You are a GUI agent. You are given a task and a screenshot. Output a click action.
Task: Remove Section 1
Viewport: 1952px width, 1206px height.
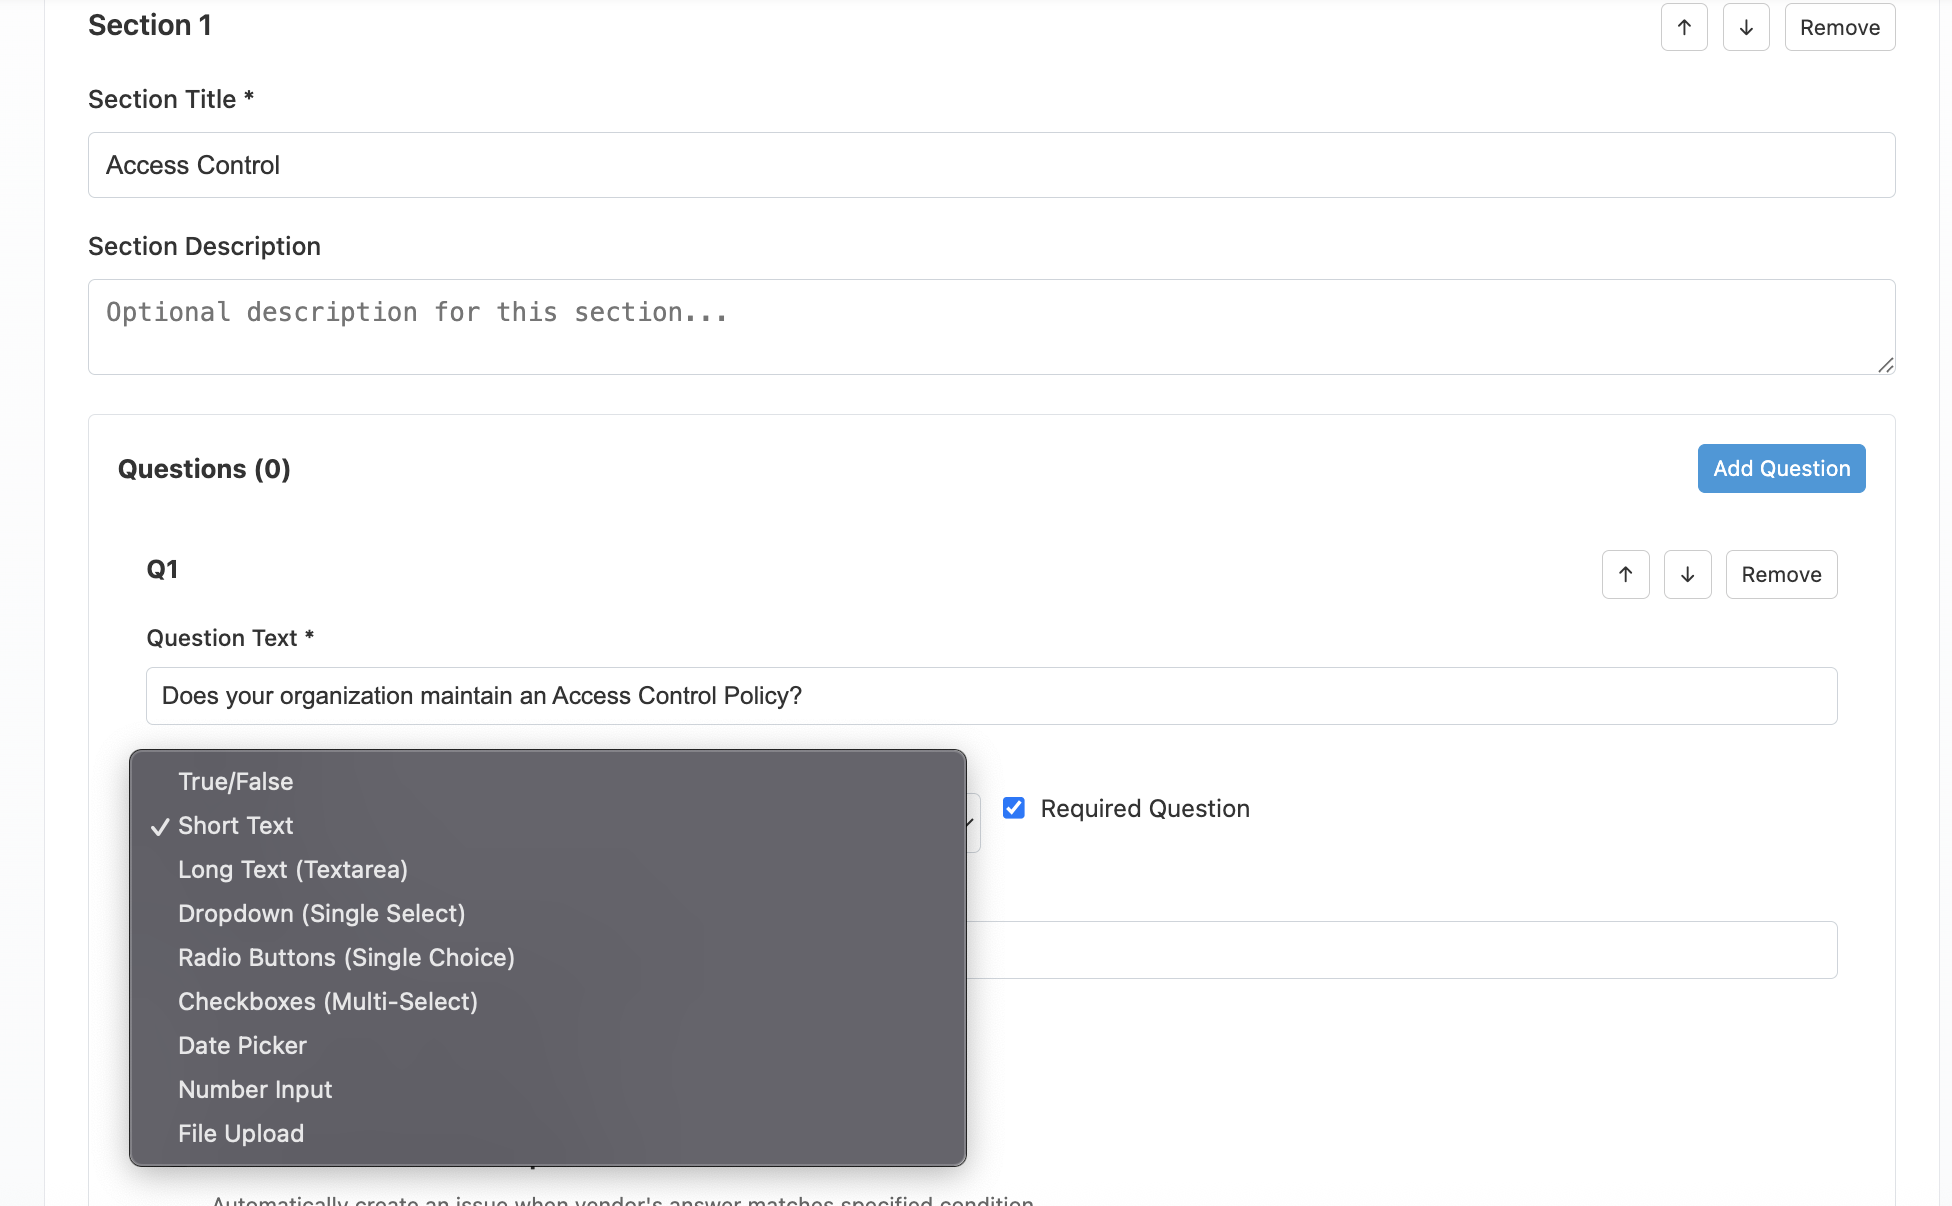click(x=1839, y=26)
